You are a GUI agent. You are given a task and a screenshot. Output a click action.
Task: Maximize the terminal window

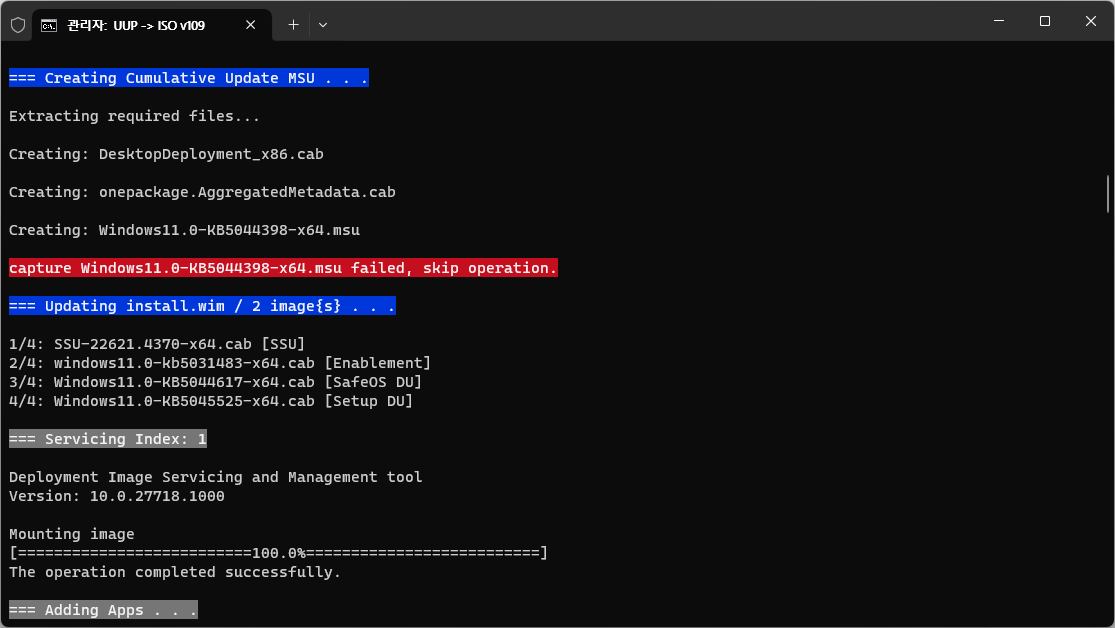point(1045,21)
